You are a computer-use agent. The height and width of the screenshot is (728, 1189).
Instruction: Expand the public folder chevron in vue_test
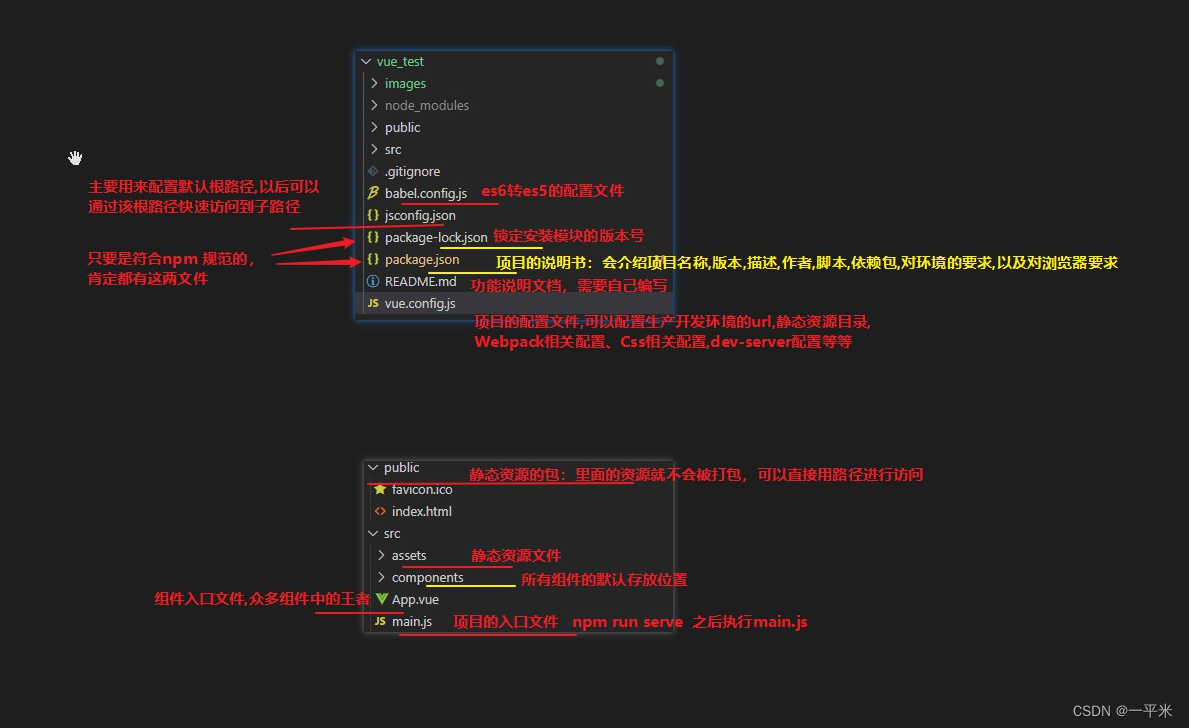pos(374,127)
